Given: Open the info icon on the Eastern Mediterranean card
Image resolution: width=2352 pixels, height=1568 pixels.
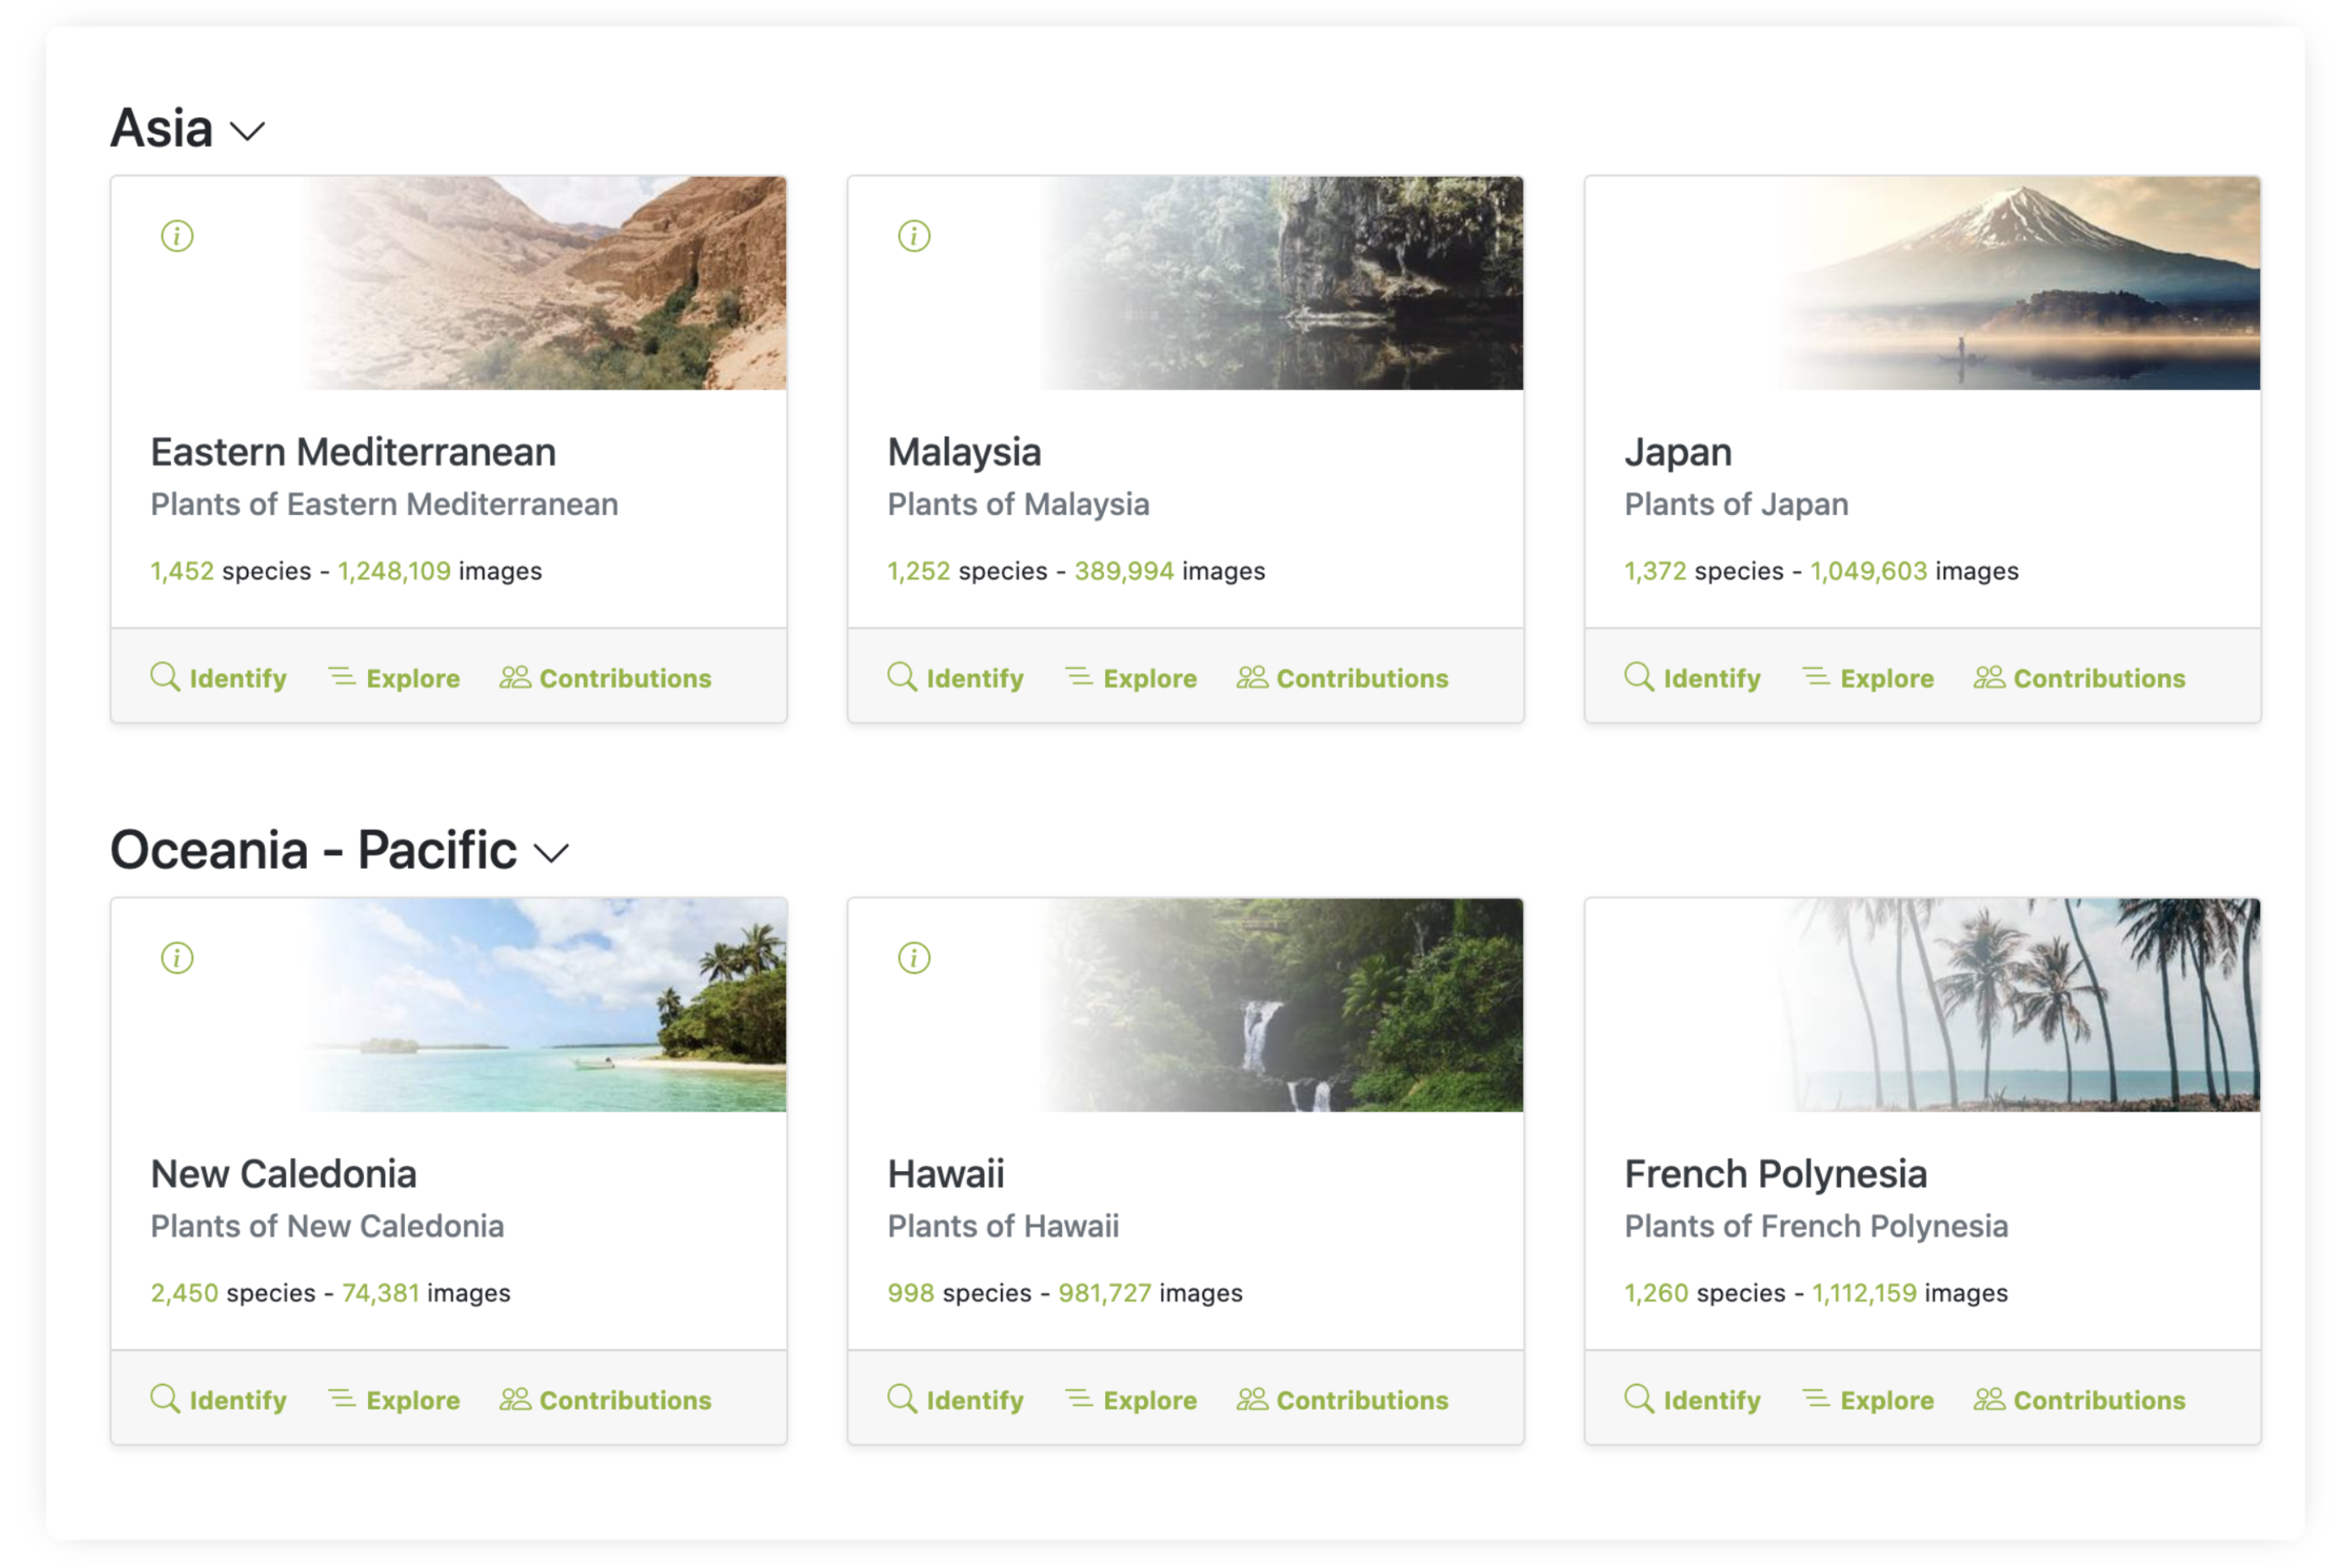Looking at the screenshot, I should (177, 237).
